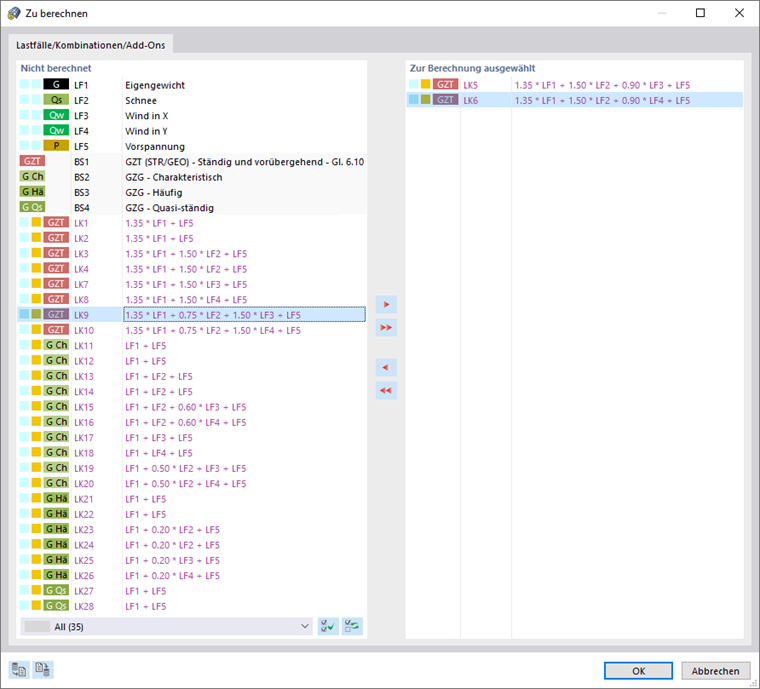Click the yellow color square of LK15

36,406
